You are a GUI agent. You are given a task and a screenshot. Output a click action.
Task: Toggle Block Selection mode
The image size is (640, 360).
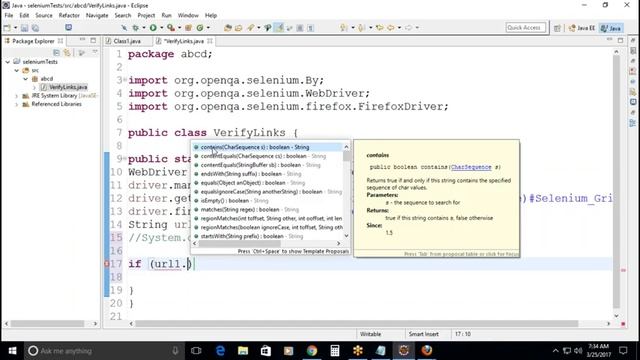pyautogui.click(x=300, y=28)
